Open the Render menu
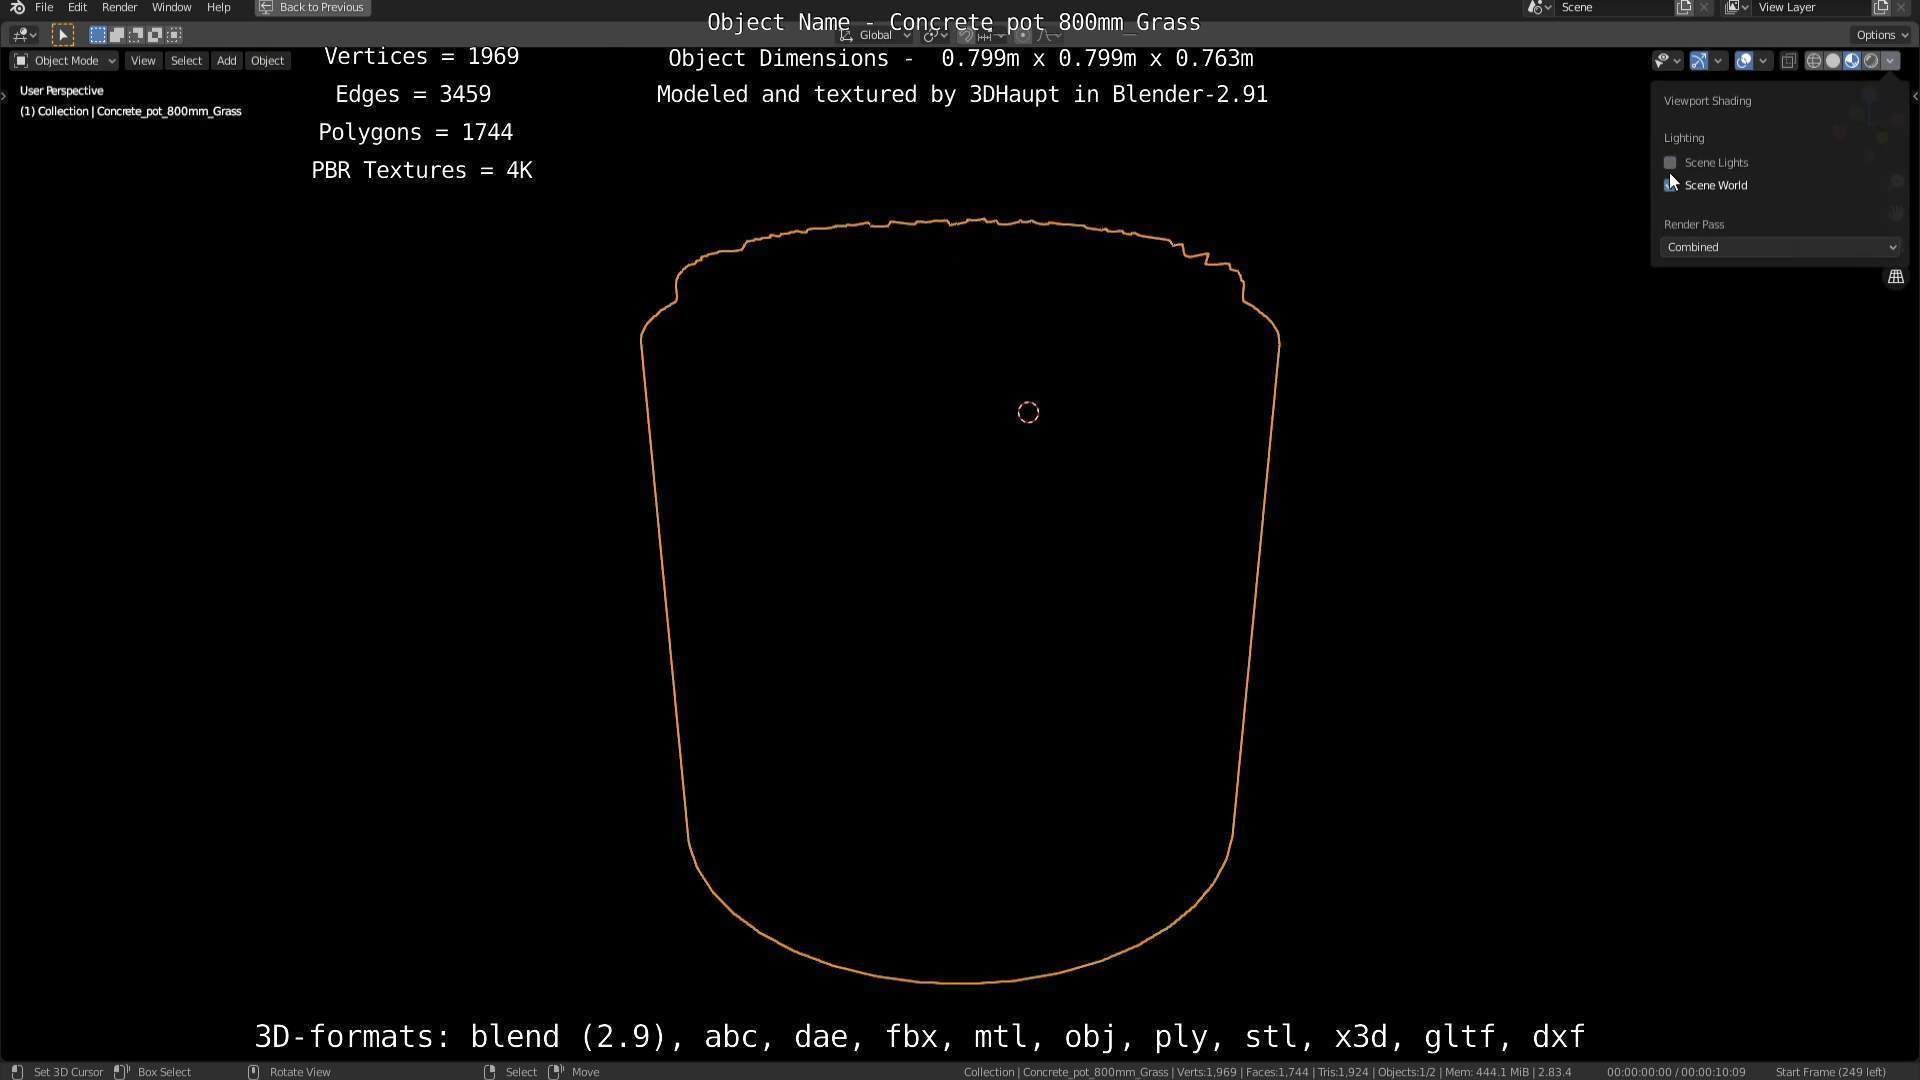Viewport: 1920px width, 1080px height. 119,7
